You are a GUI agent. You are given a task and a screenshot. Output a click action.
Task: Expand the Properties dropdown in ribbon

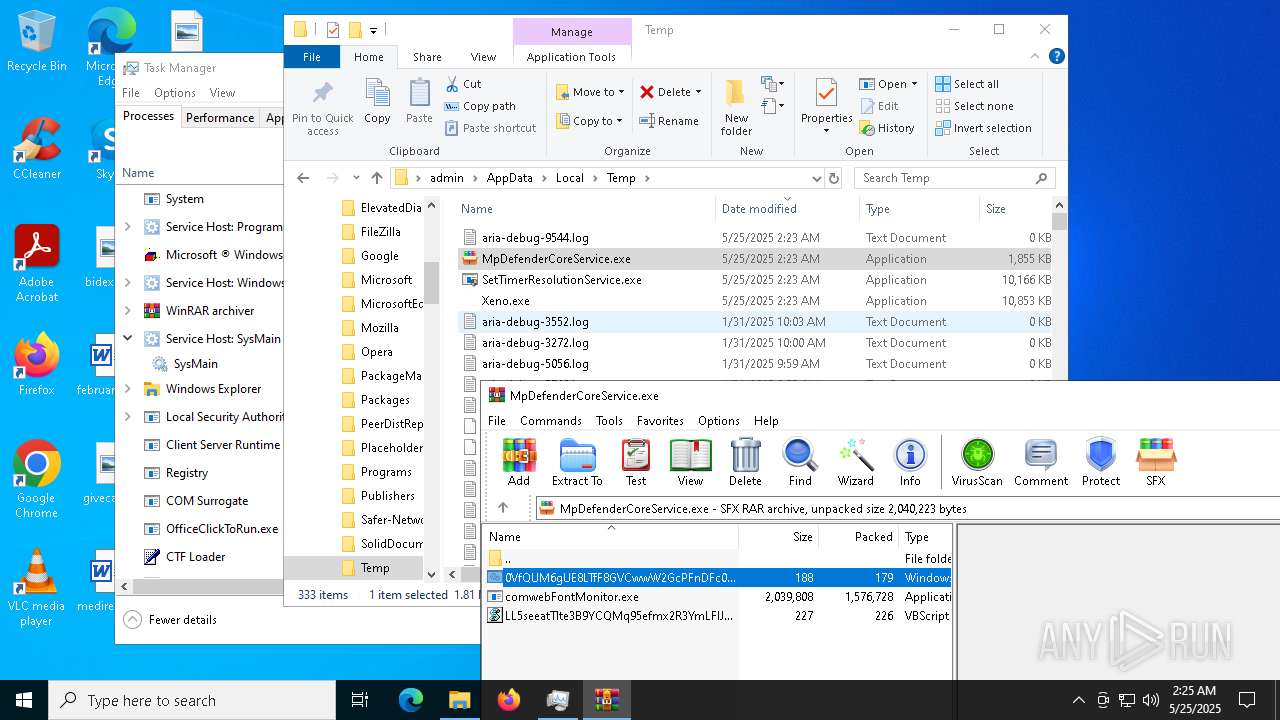[826, 131]
